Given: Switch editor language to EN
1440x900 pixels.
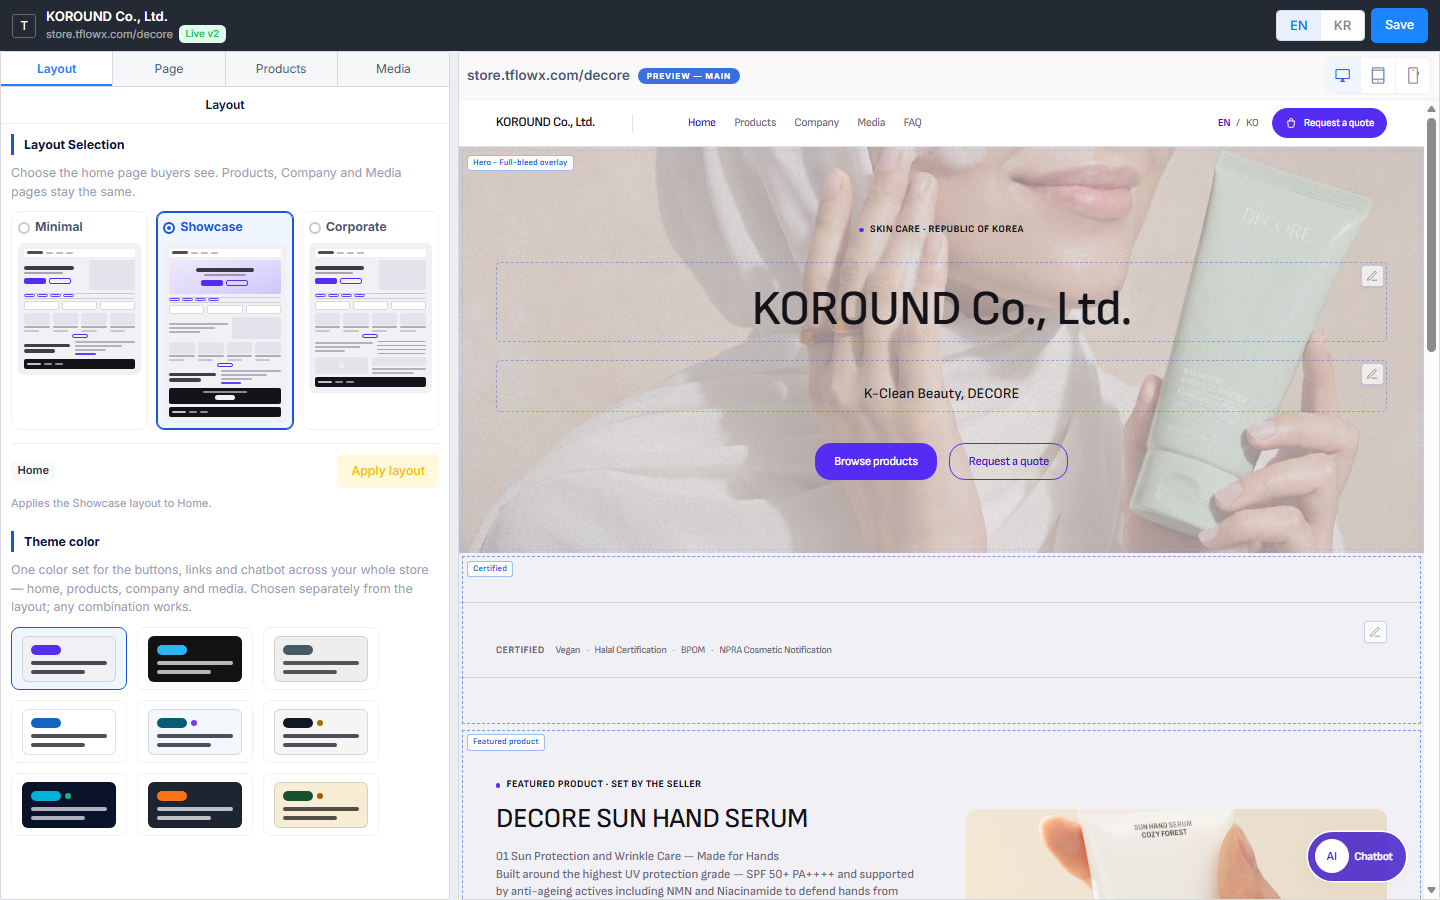Looking at the screenshot, I should pyautogui.click(x=1299, y=26).
